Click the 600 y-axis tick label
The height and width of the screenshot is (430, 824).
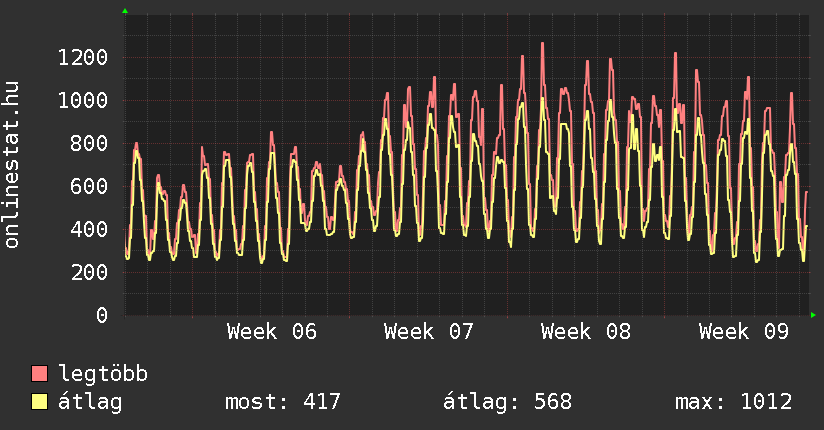[x=88, y=186]
